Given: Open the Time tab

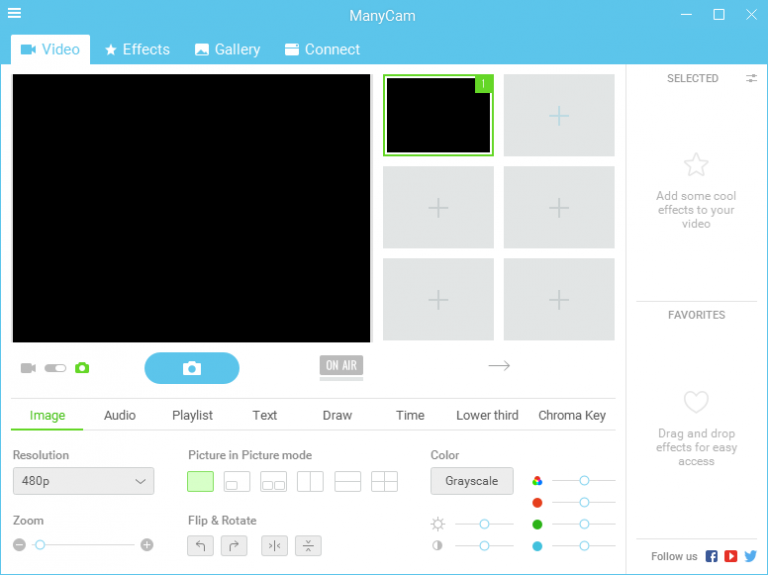Looking at the screenshot, I should tap(410, 415).
